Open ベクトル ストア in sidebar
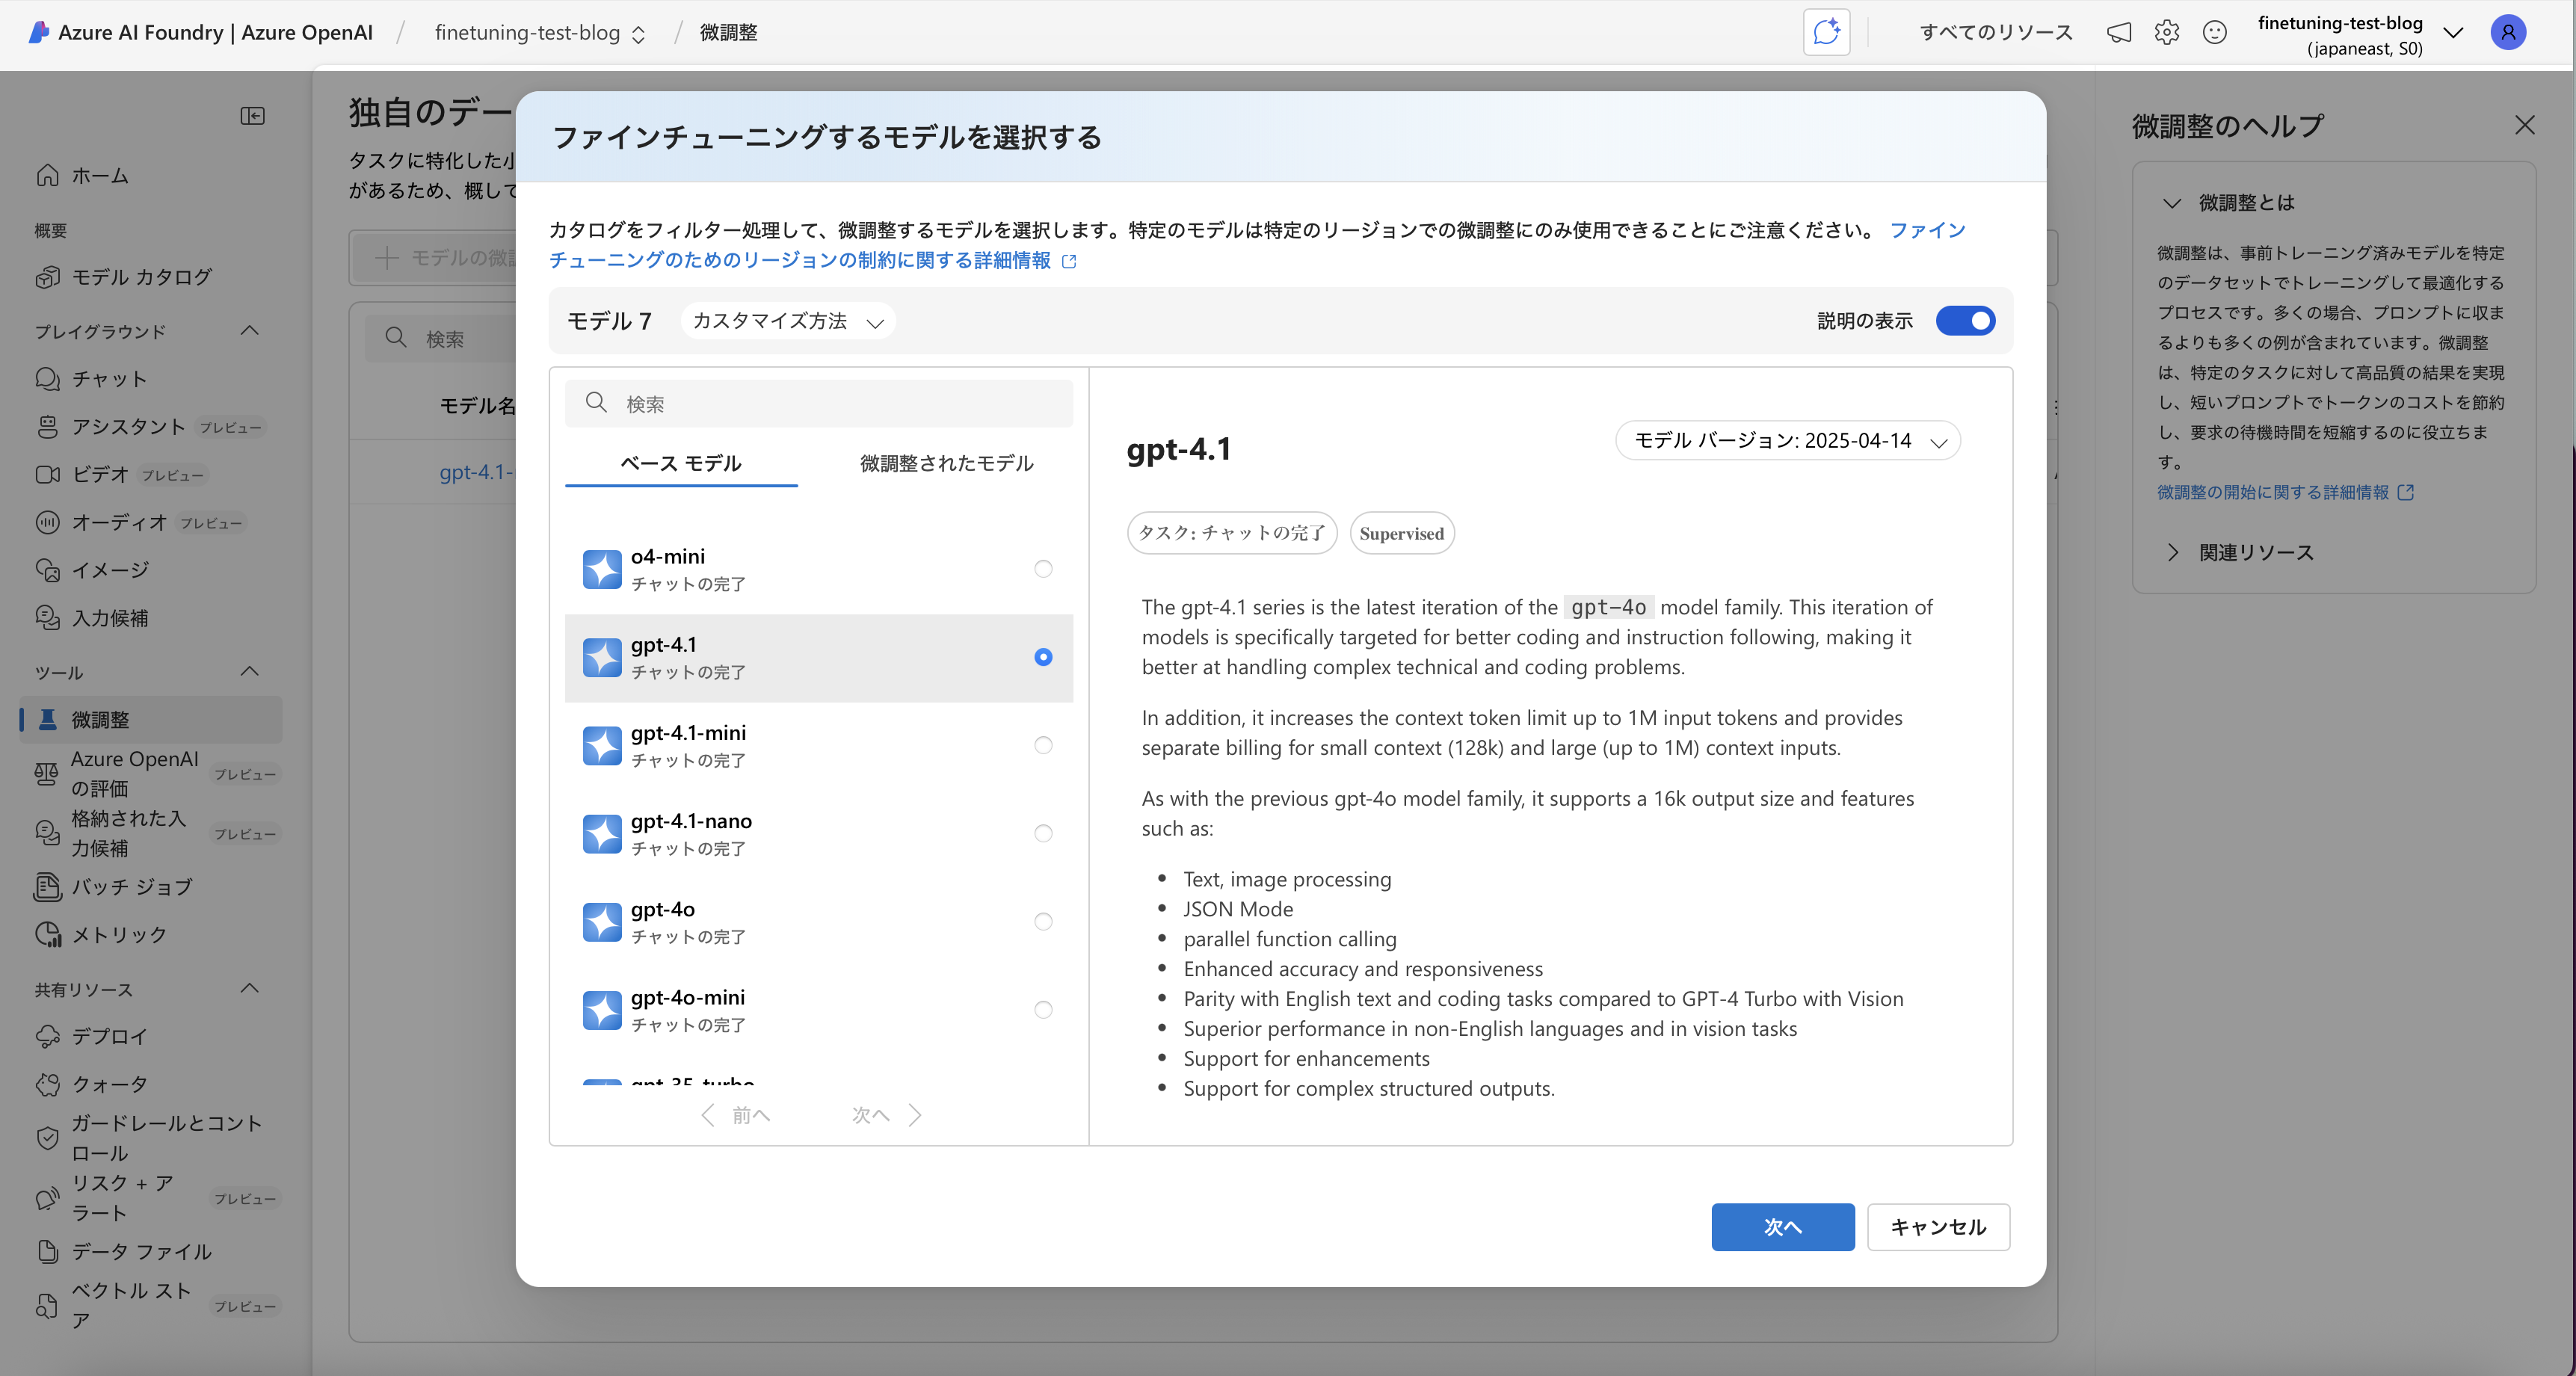The image size is (2576, 1376). click(x=150, y=1306)
